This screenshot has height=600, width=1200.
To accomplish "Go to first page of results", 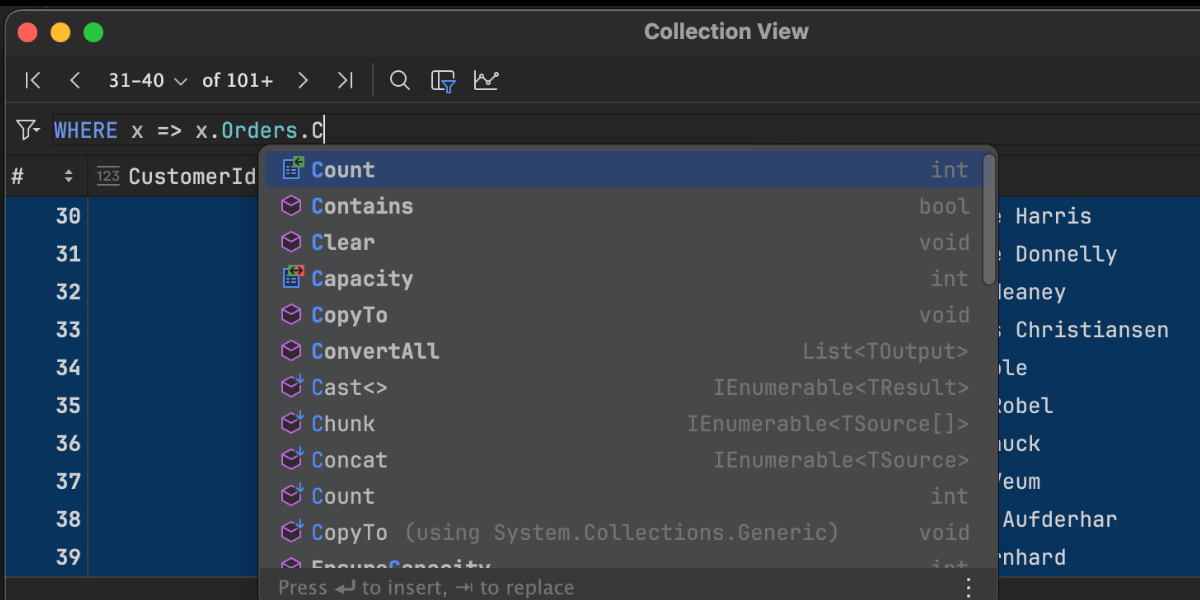I will point(33,81).
